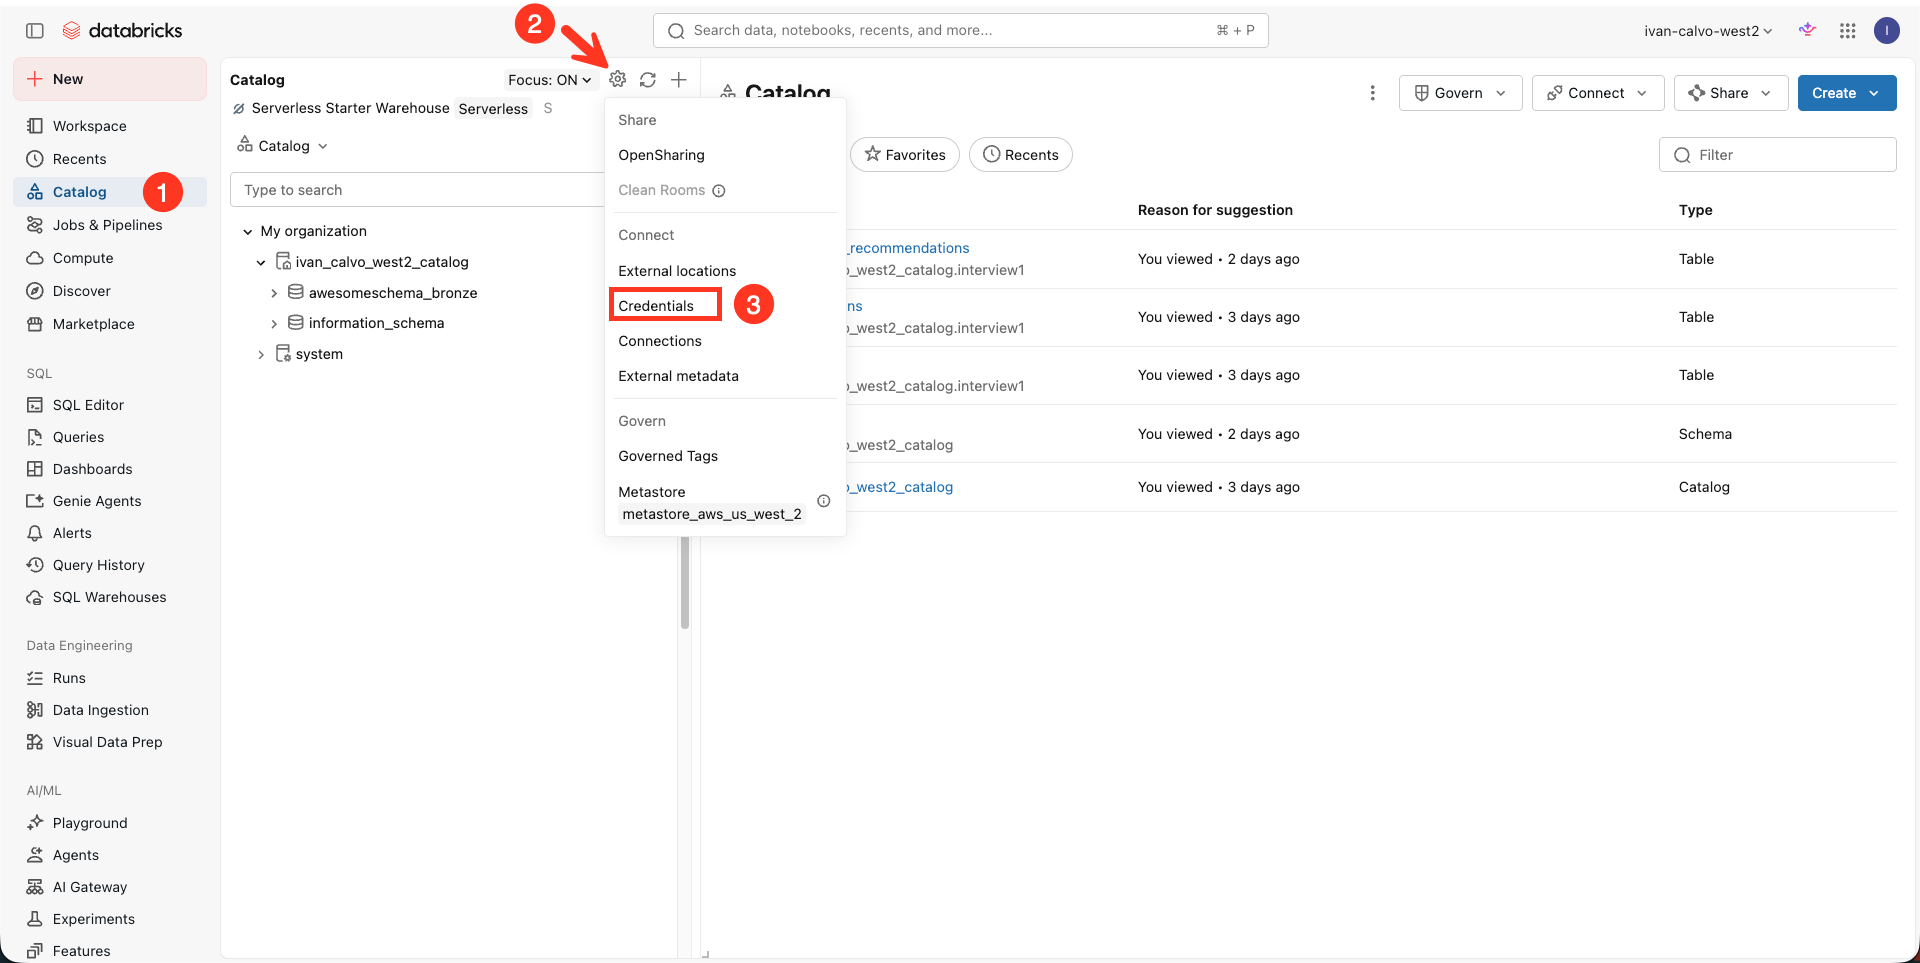Screen dimensions: 1920x963
Task: Click the top search bar
Action: [x=960, y=30]
